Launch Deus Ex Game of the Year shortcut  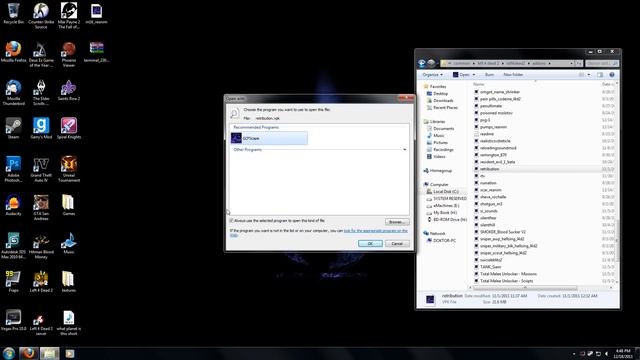click(41, 54)
